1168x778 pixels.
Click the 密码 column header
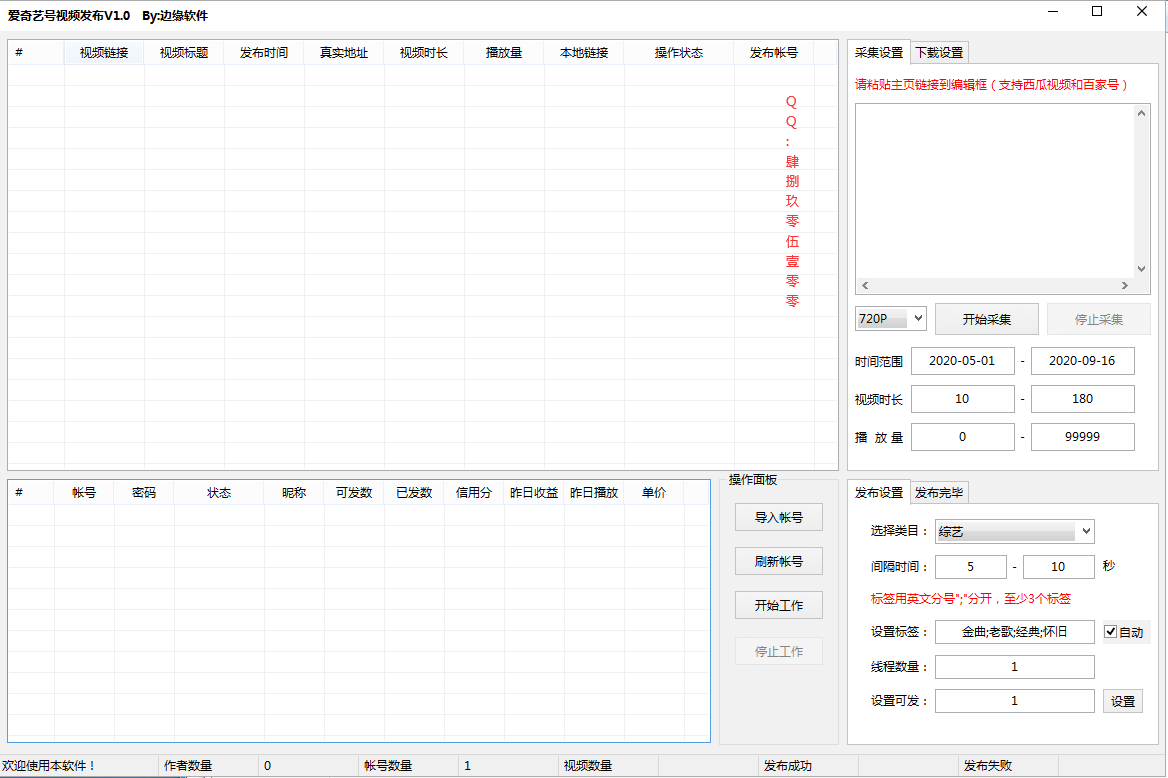(144, 493)
